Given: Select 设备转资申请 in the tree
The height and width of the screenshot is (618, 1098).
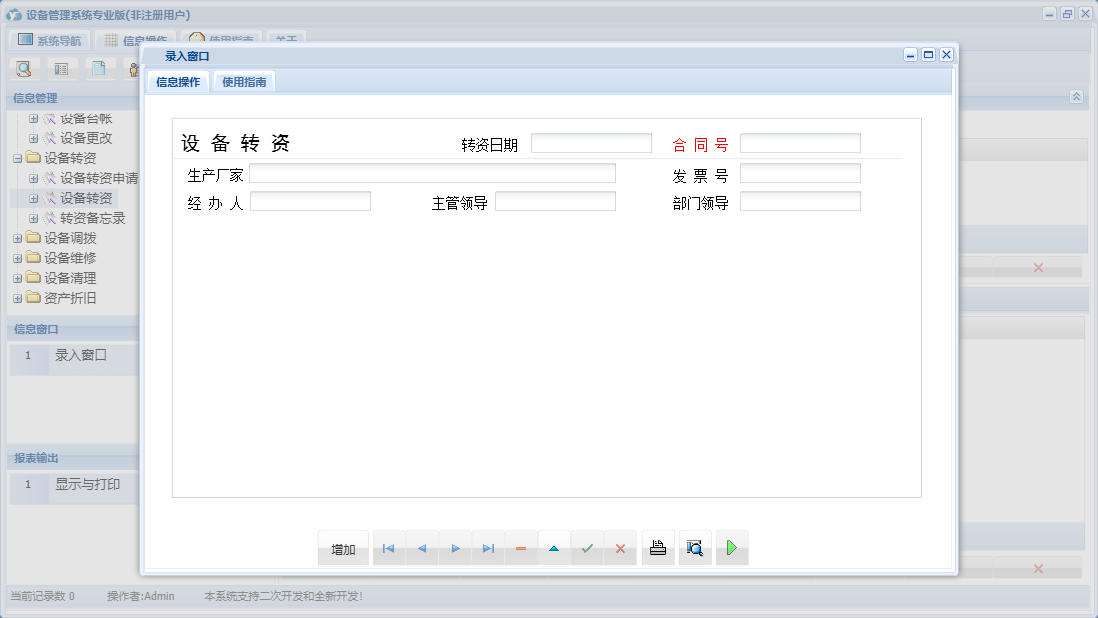Looking at the screenshot, I should tap(99, 178).
